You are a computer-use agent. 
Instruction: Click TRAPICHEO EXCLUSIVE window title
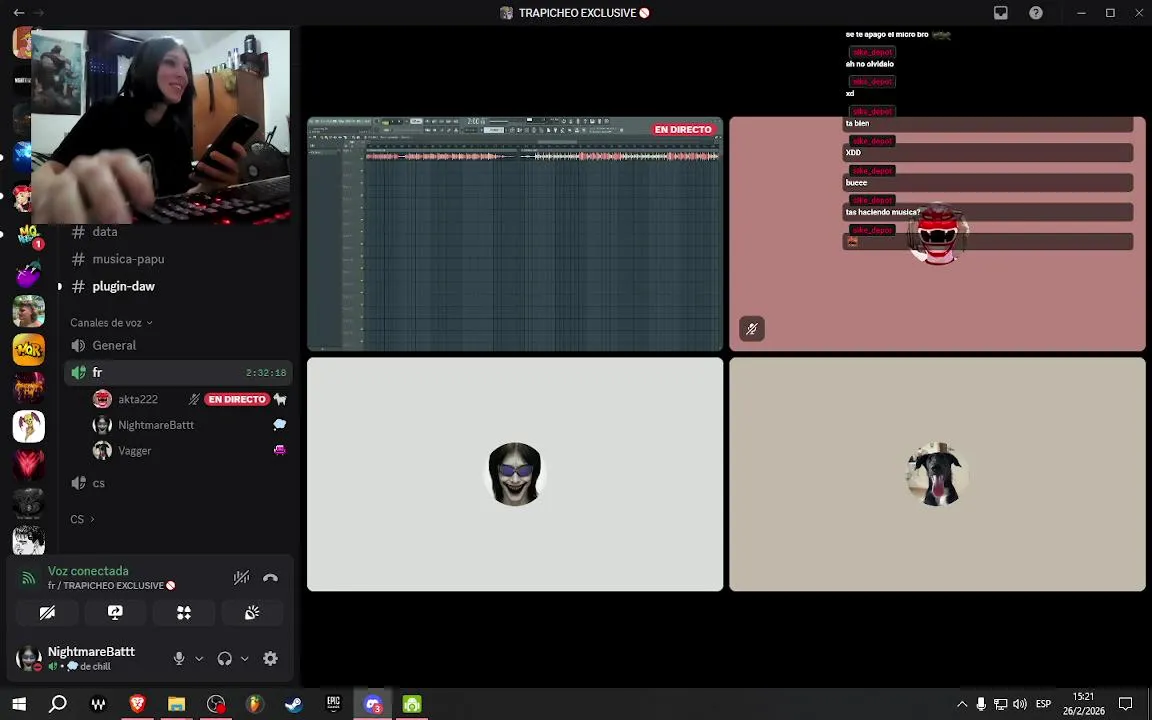[576, 12]
